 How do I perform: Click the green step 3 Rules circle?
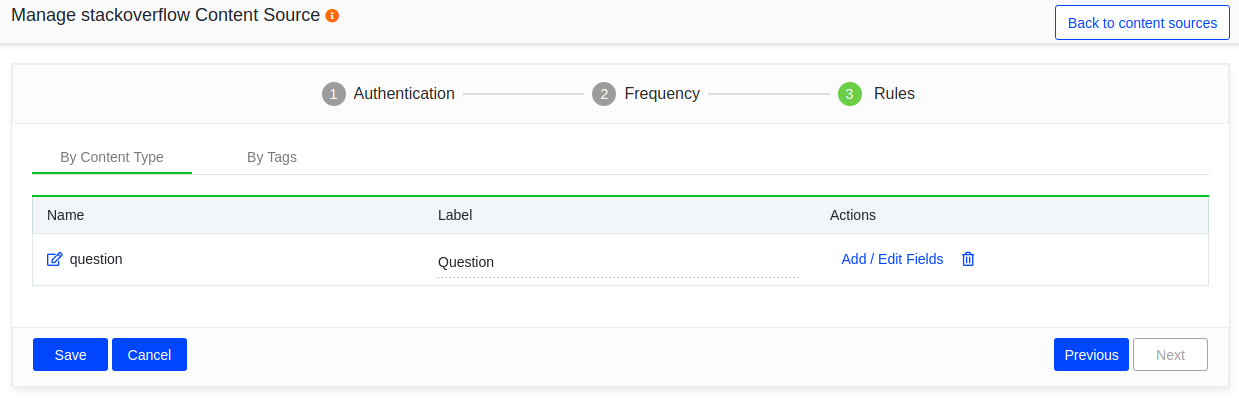point(850,94)
